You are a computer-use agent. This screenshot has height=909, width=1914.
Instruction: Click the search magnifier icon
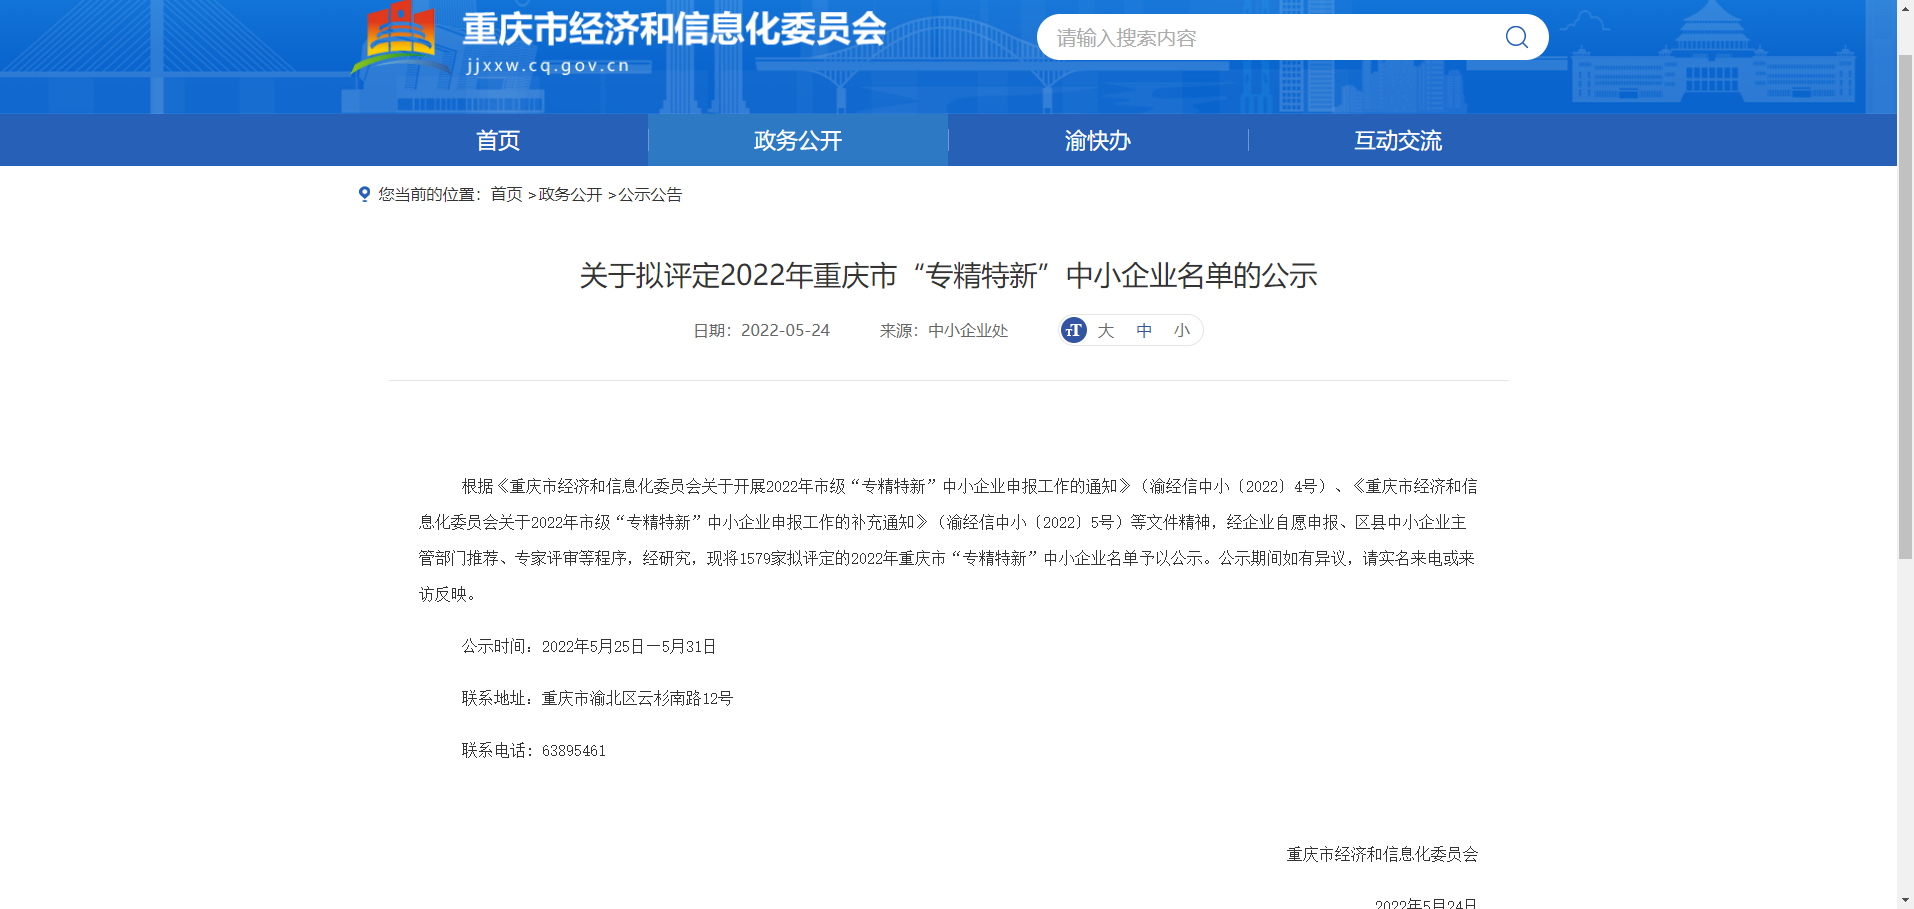point(1516,36)
